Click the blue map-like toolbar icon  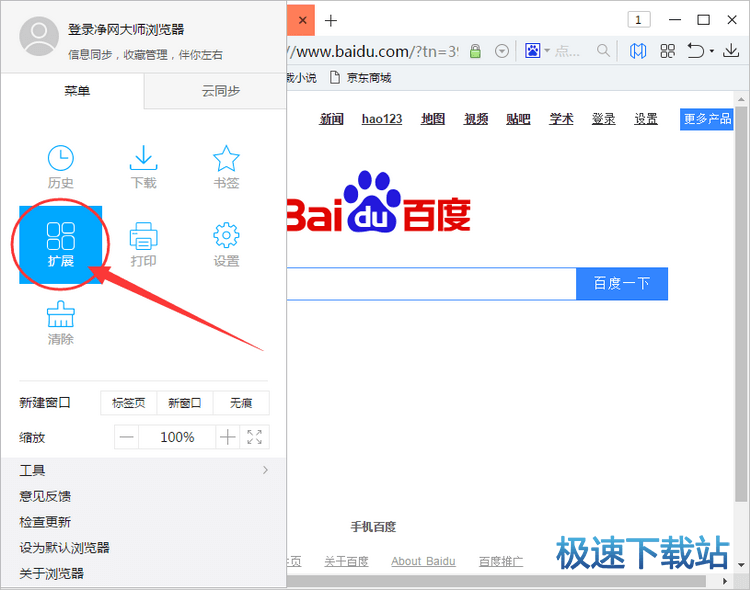coord(638,51)
